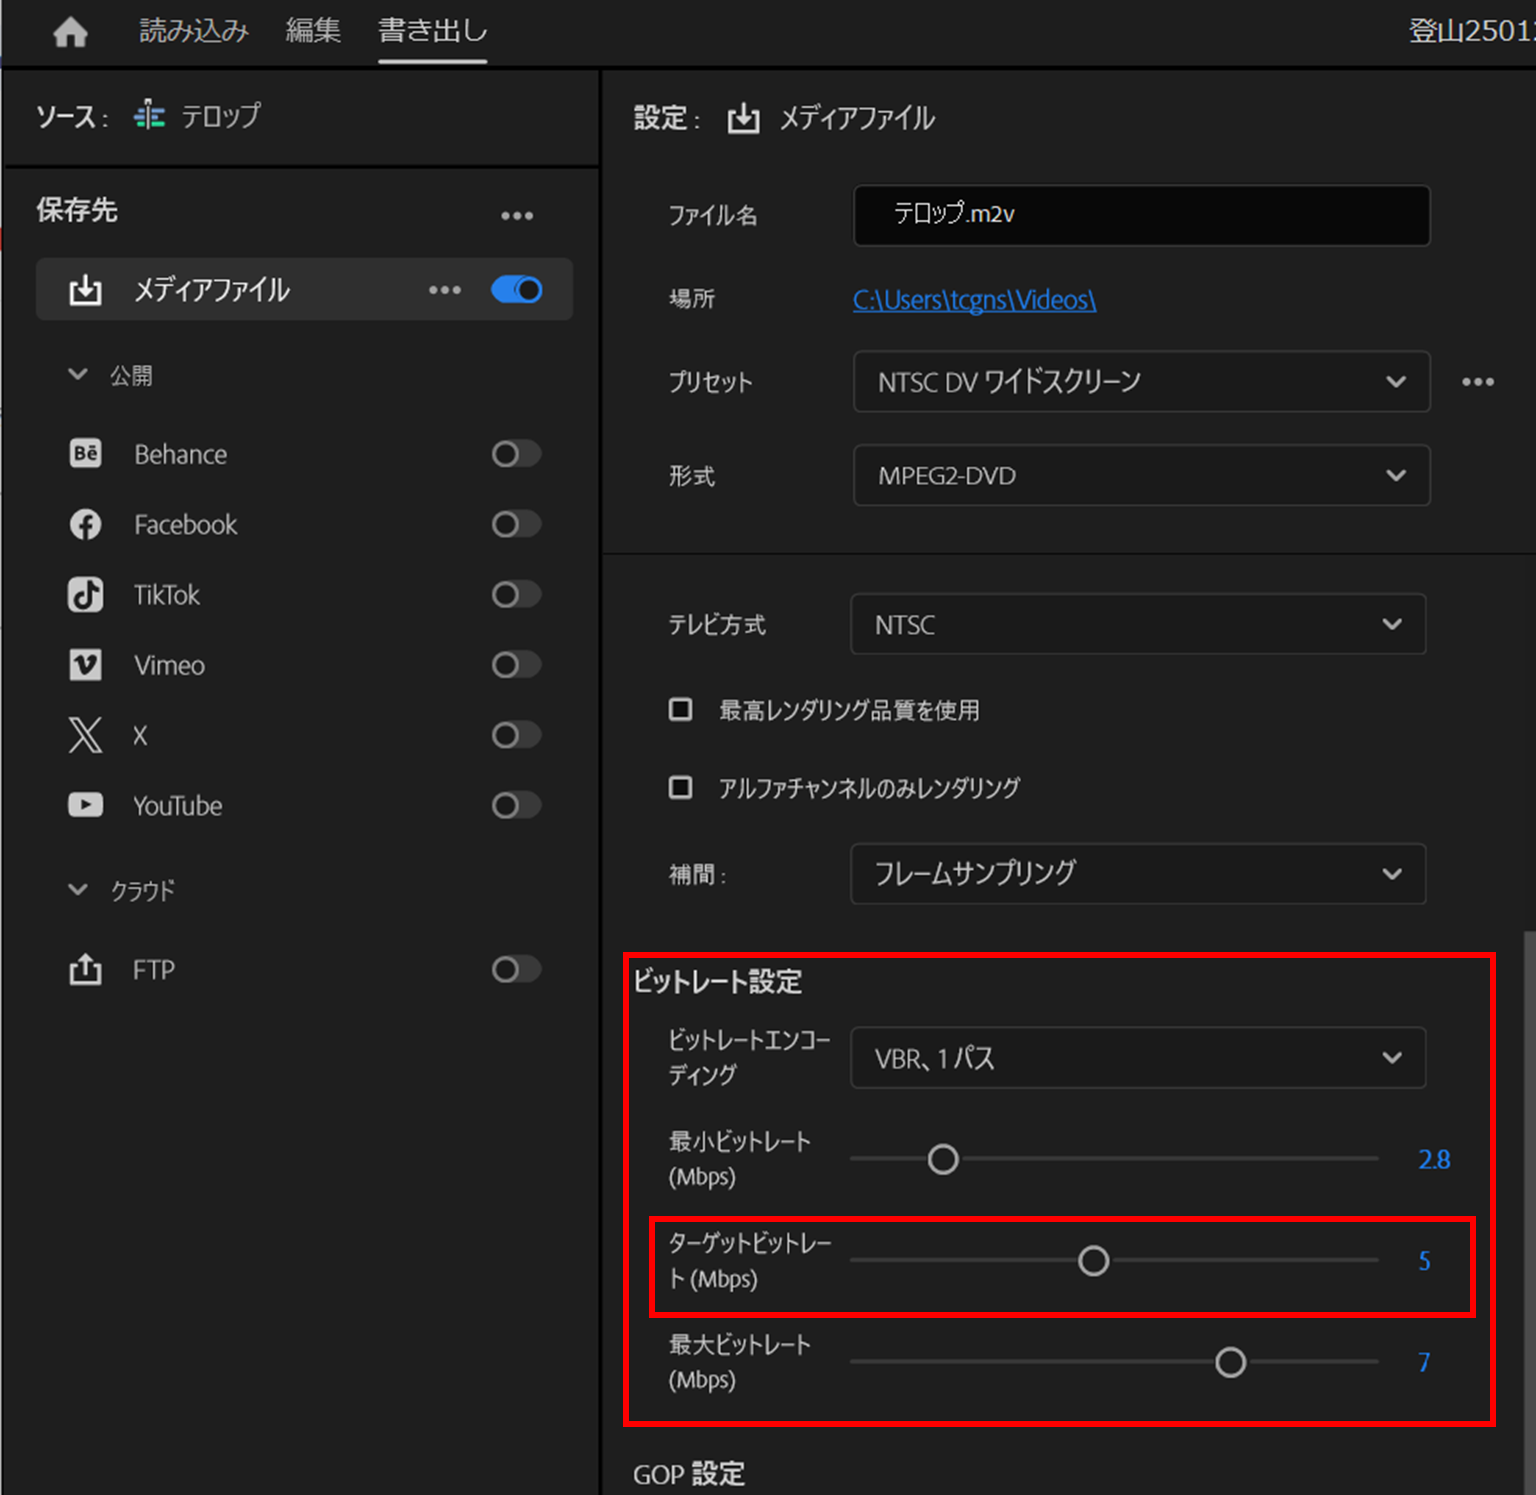Click the Behance publish icon
This screenshot has height=1495, width=1536.
[x=86, y=453]
